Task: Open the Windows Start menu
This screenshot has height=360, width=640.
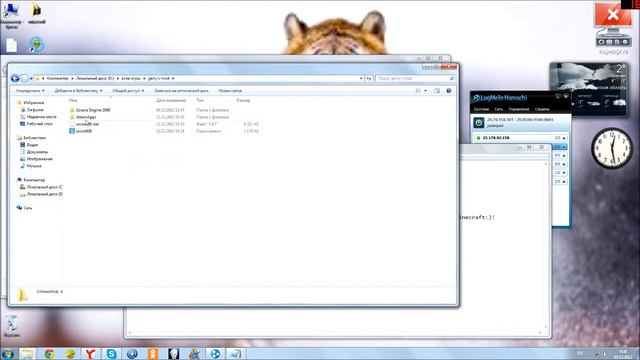Action: 7,353
